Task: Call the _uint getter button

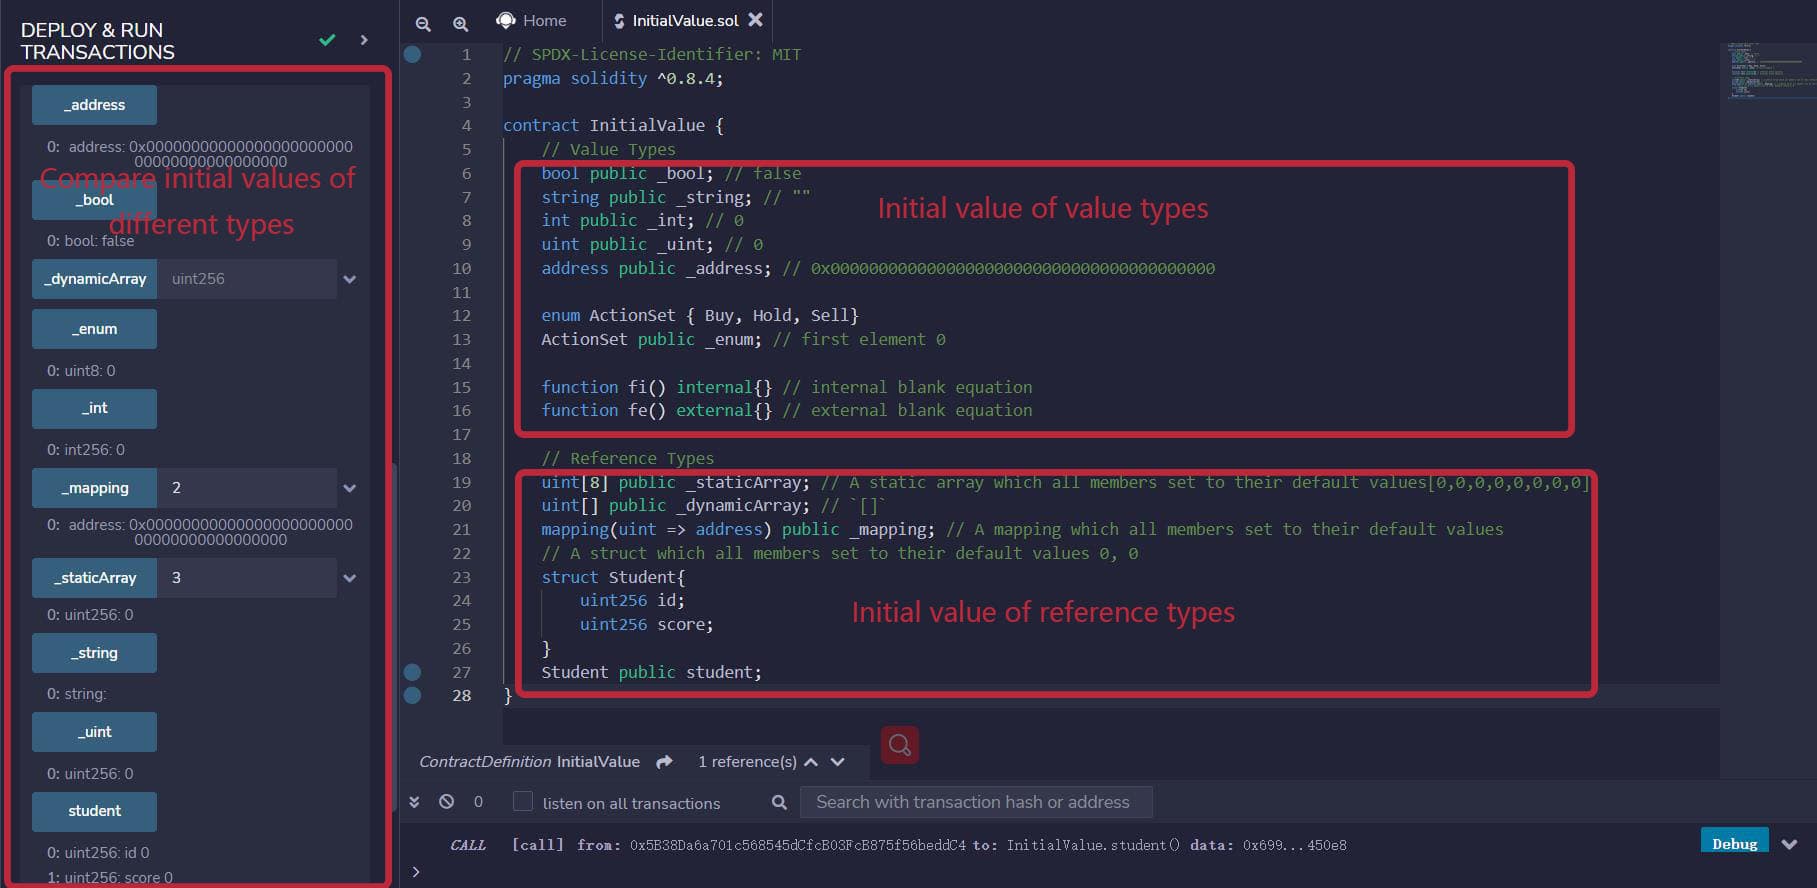Action: (x=94, y=732)
